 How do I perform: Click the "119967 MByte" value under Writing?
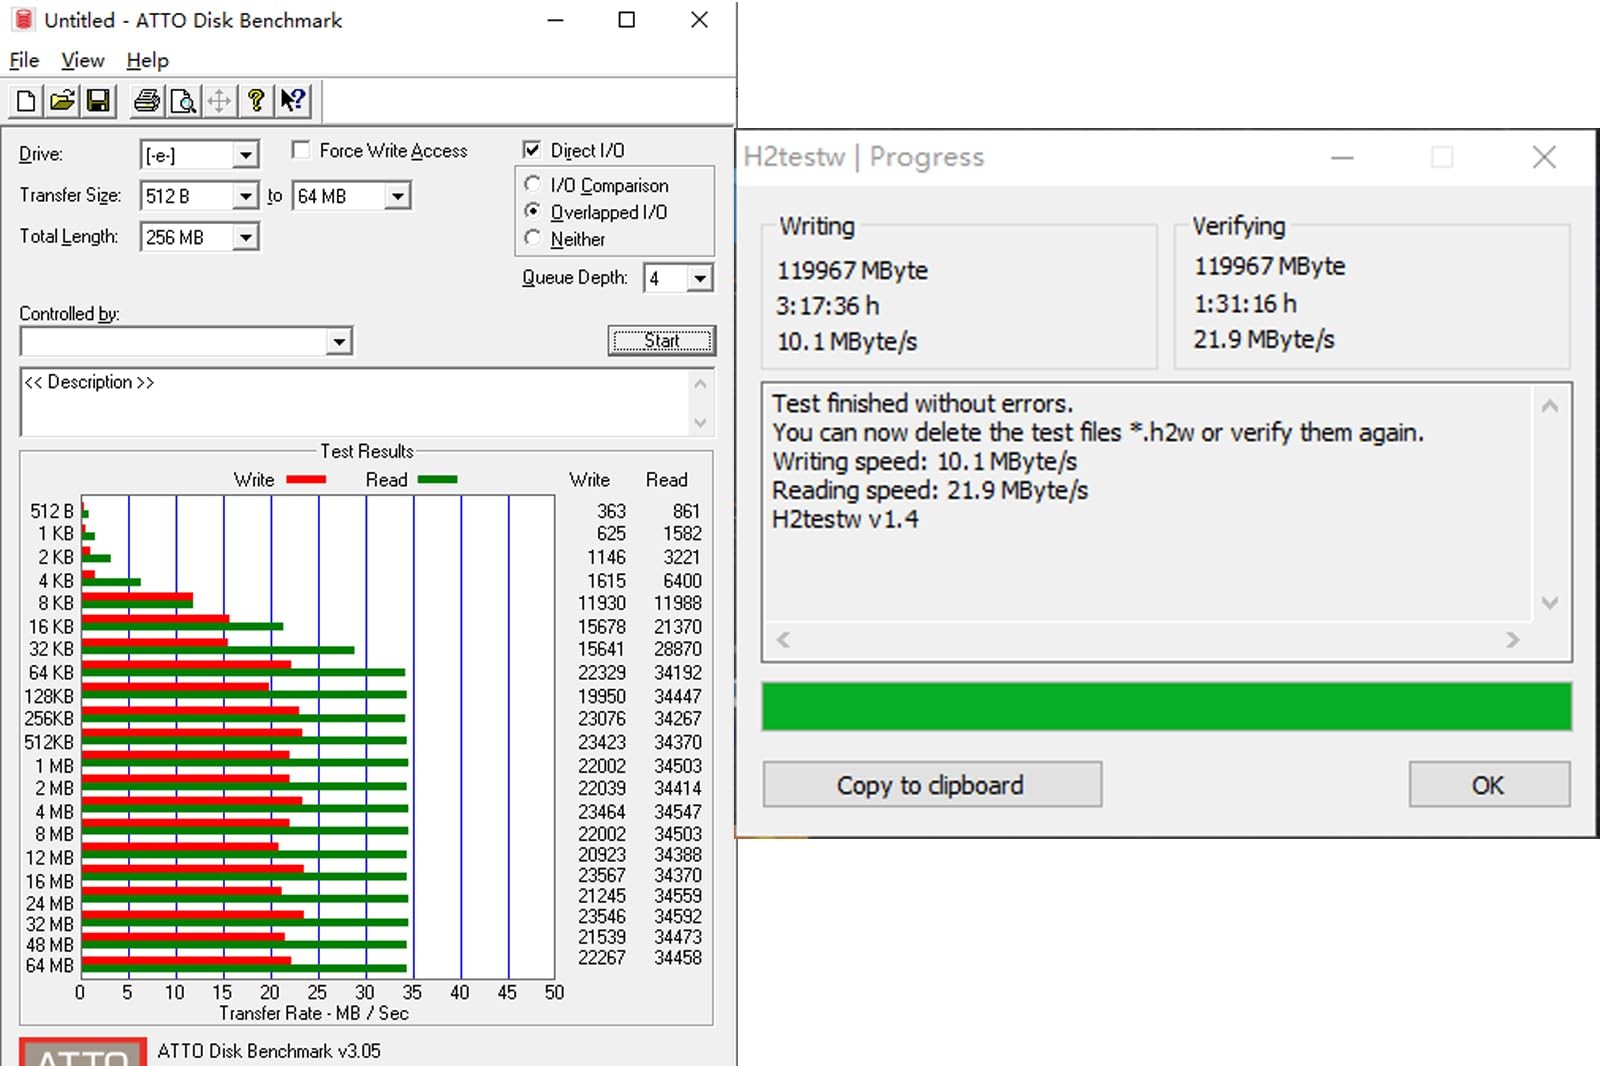coord(852,271)
